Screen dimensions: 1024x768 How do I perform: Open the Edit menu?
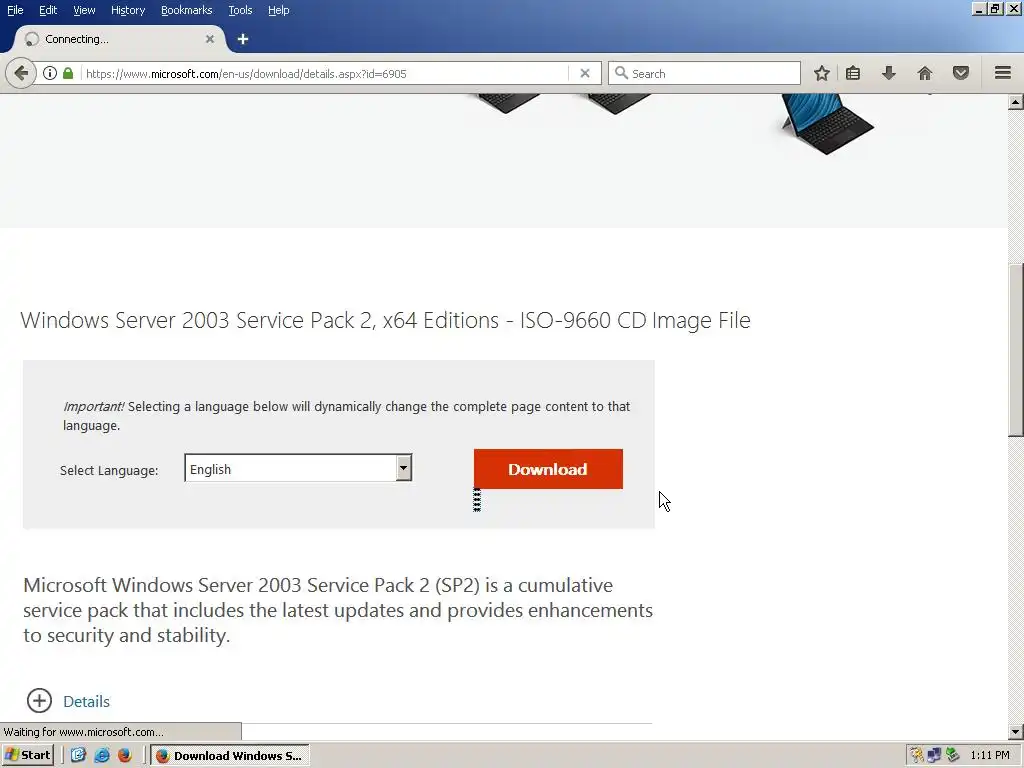48,10
